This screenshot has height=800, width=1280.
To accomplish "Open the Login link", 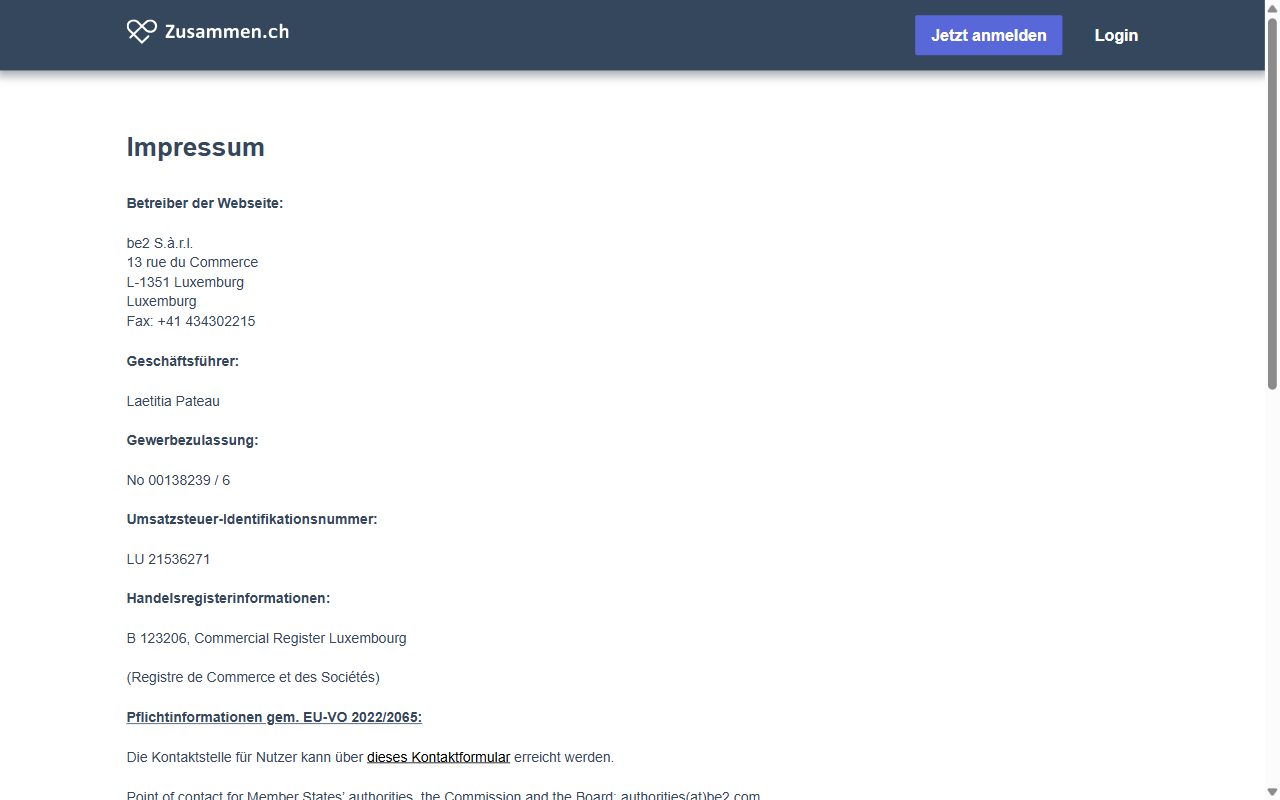I will click(1116, 35).
